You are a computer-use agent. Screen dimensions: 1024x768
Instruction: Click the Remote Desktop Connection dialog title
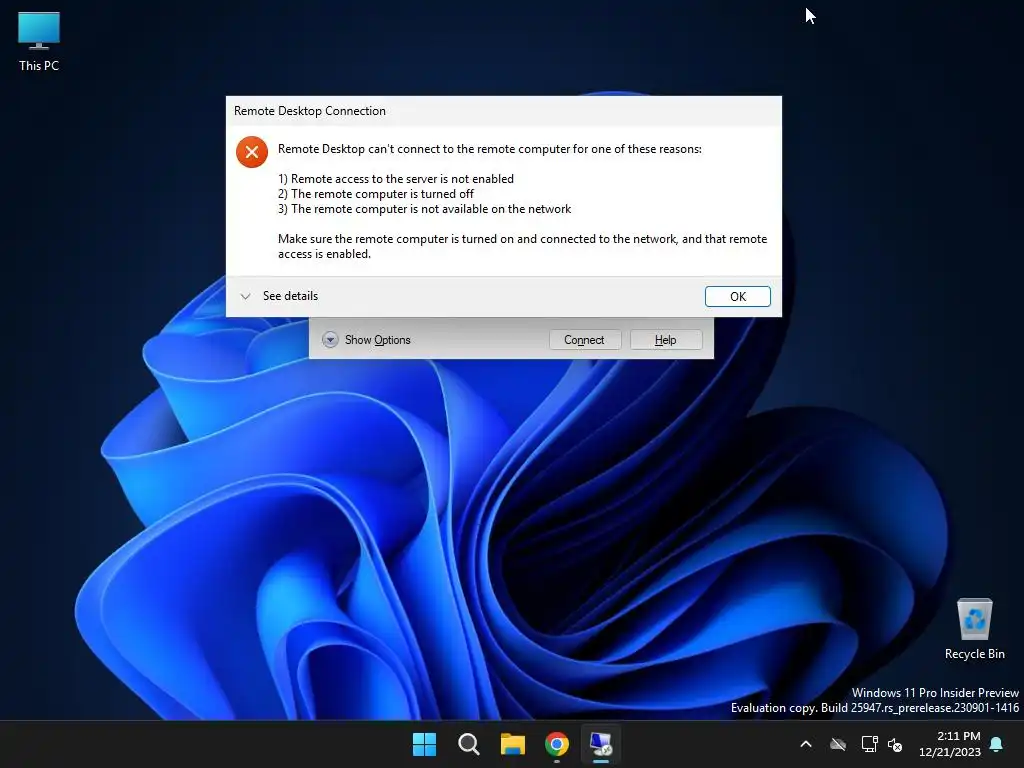310,111
